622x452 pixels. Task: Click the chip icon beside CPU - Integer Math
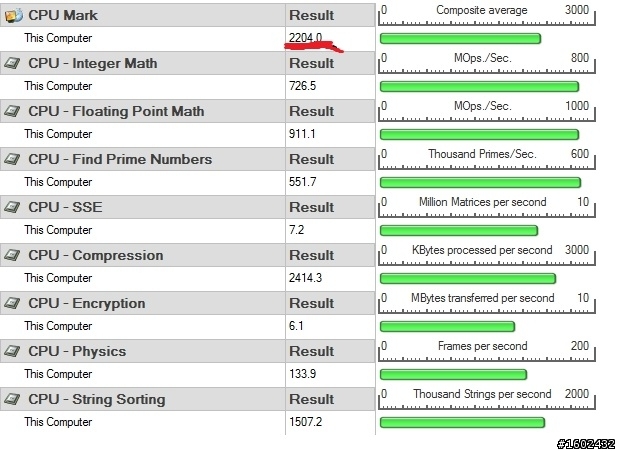tap(12, 63)
